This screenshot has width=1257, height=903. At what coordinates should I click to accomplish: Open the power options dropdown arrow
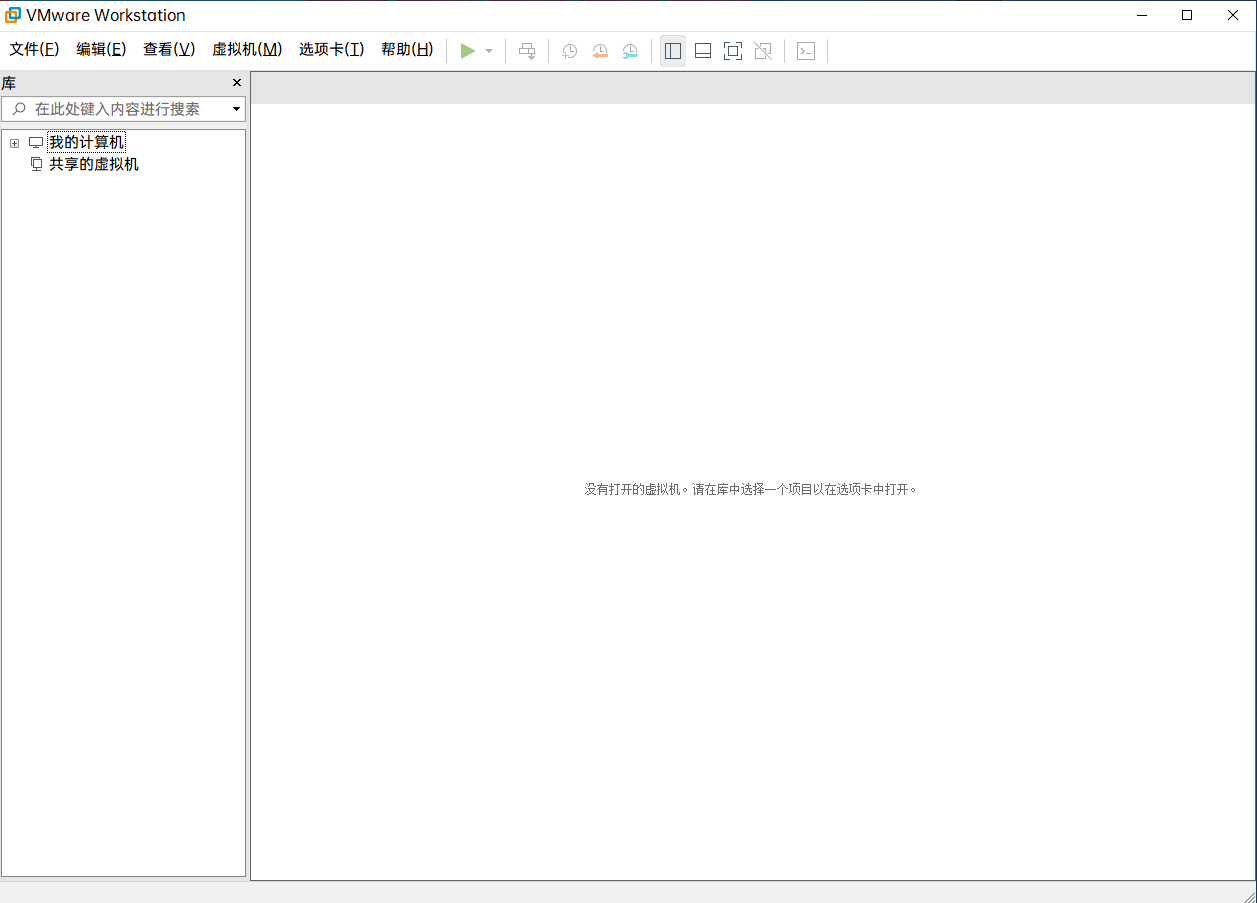tap(489, 51)
